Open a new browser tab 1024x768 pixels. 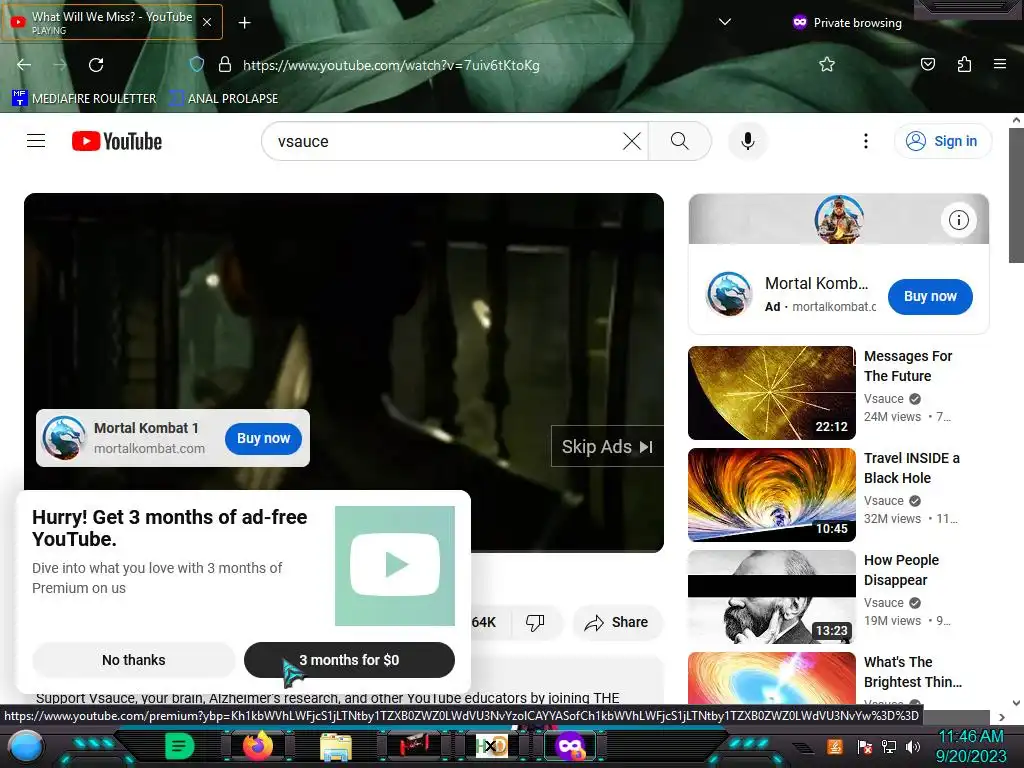click(244, 23)
